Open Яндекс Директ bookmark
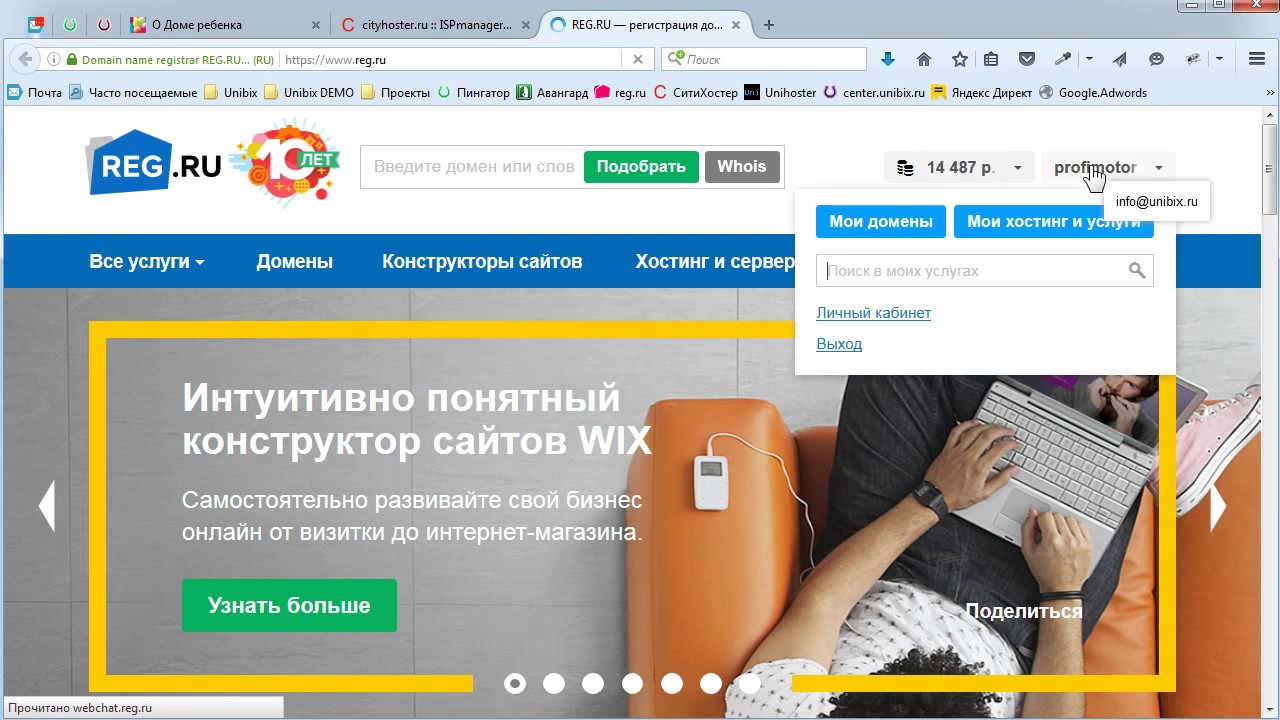1280x720 pixels. tap(982, 92)
